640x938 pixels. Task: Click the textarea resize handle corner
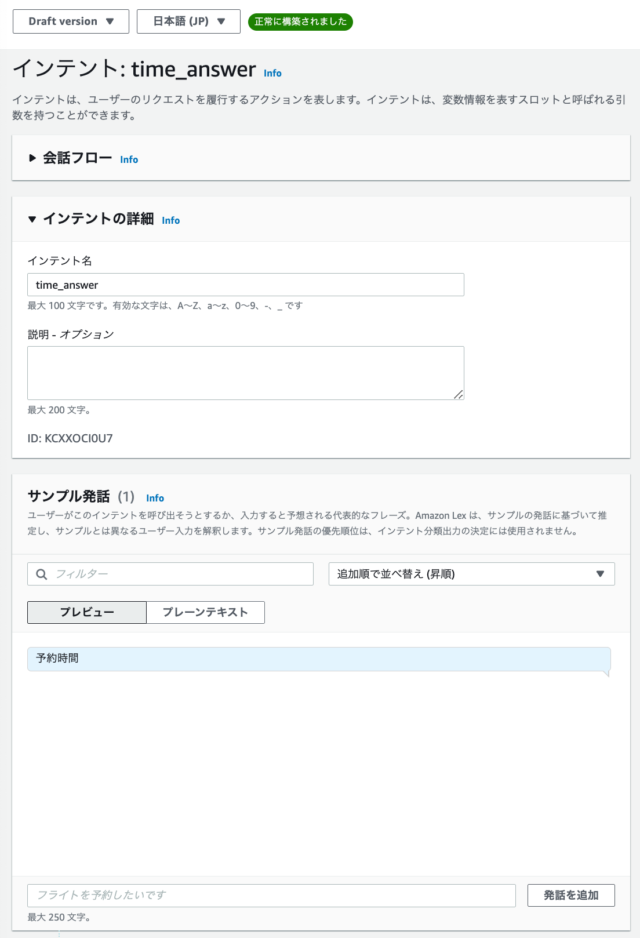(458, 394)
